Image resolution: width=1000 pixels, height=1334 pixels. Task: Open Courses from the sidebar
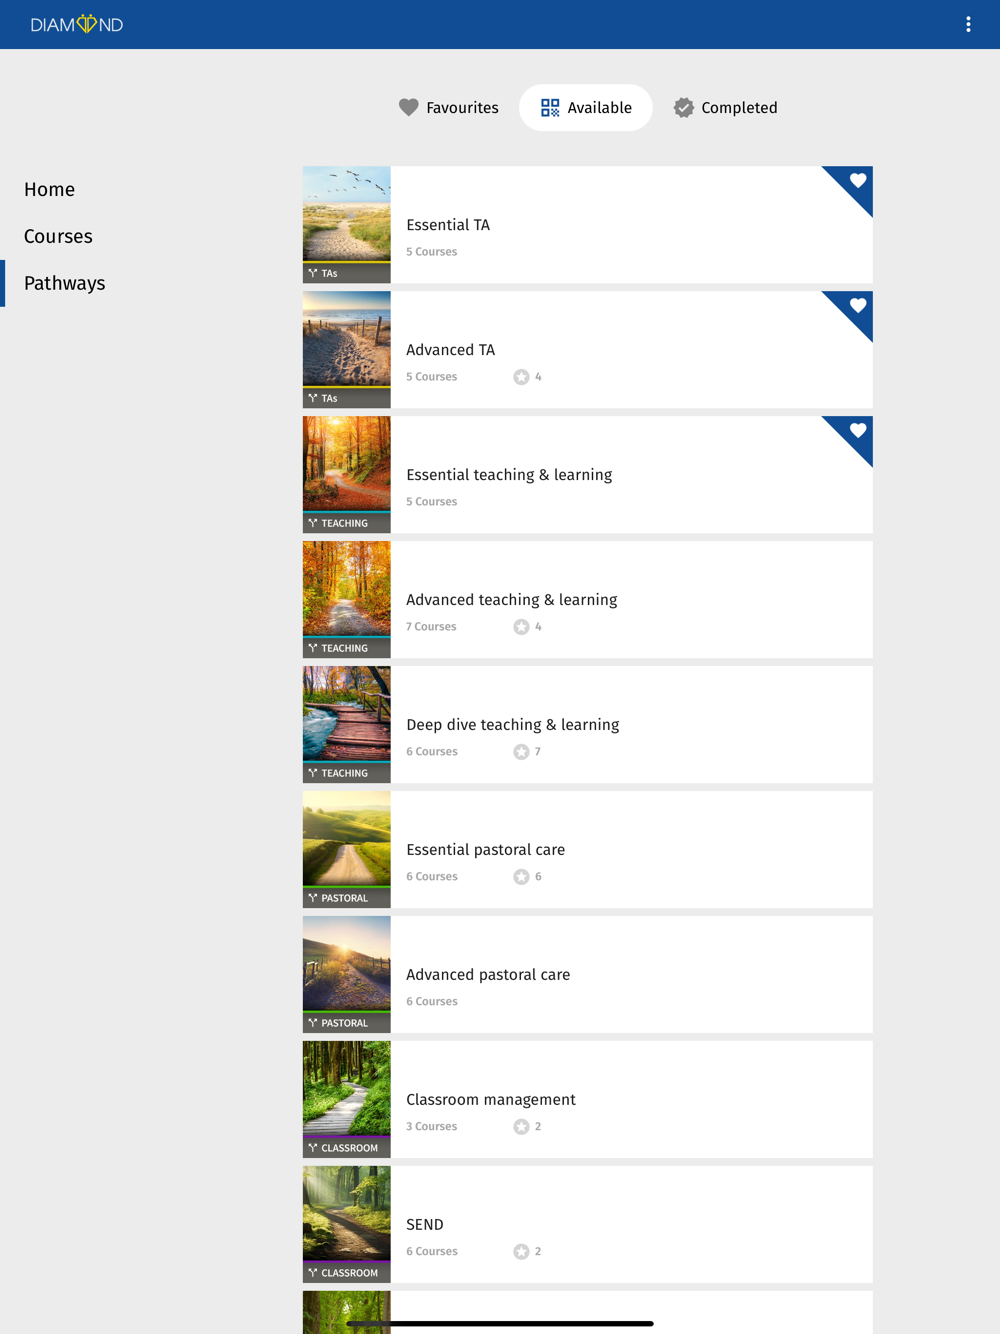coord(58,236)
